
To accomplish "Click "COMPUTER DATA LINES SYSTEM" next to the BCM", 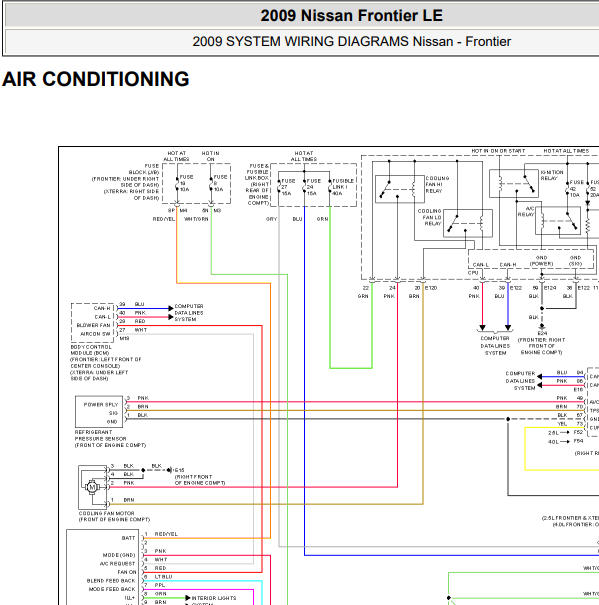I will point(189,313).
